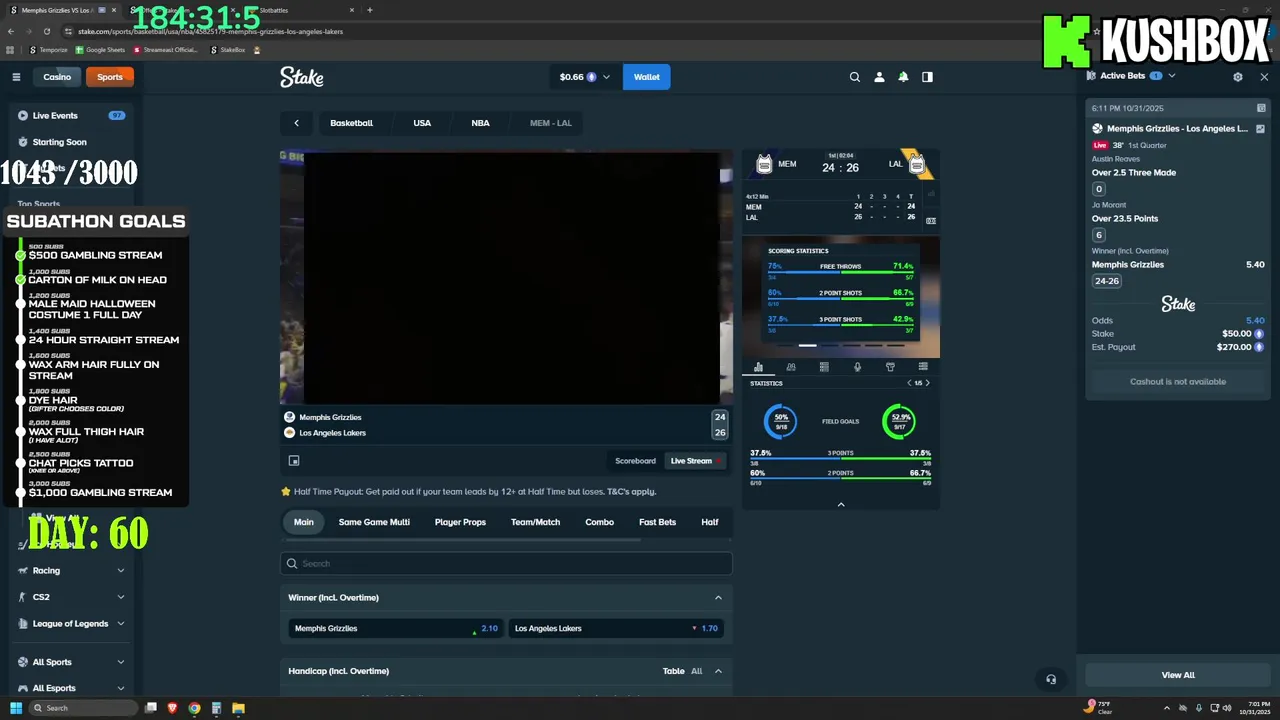Go to previous statistics page arrow

909,383
